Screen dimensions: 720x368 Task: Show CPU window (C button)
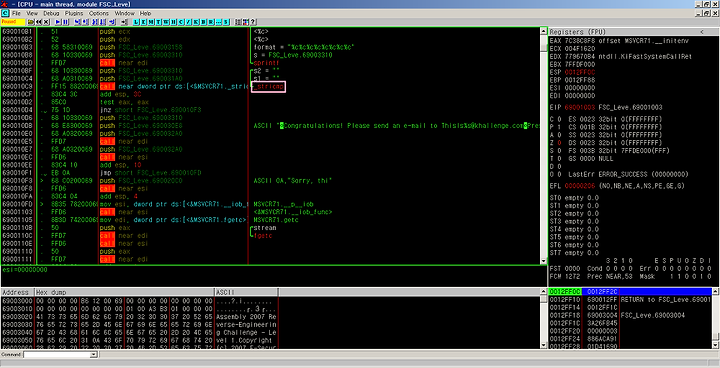(180, 22)
